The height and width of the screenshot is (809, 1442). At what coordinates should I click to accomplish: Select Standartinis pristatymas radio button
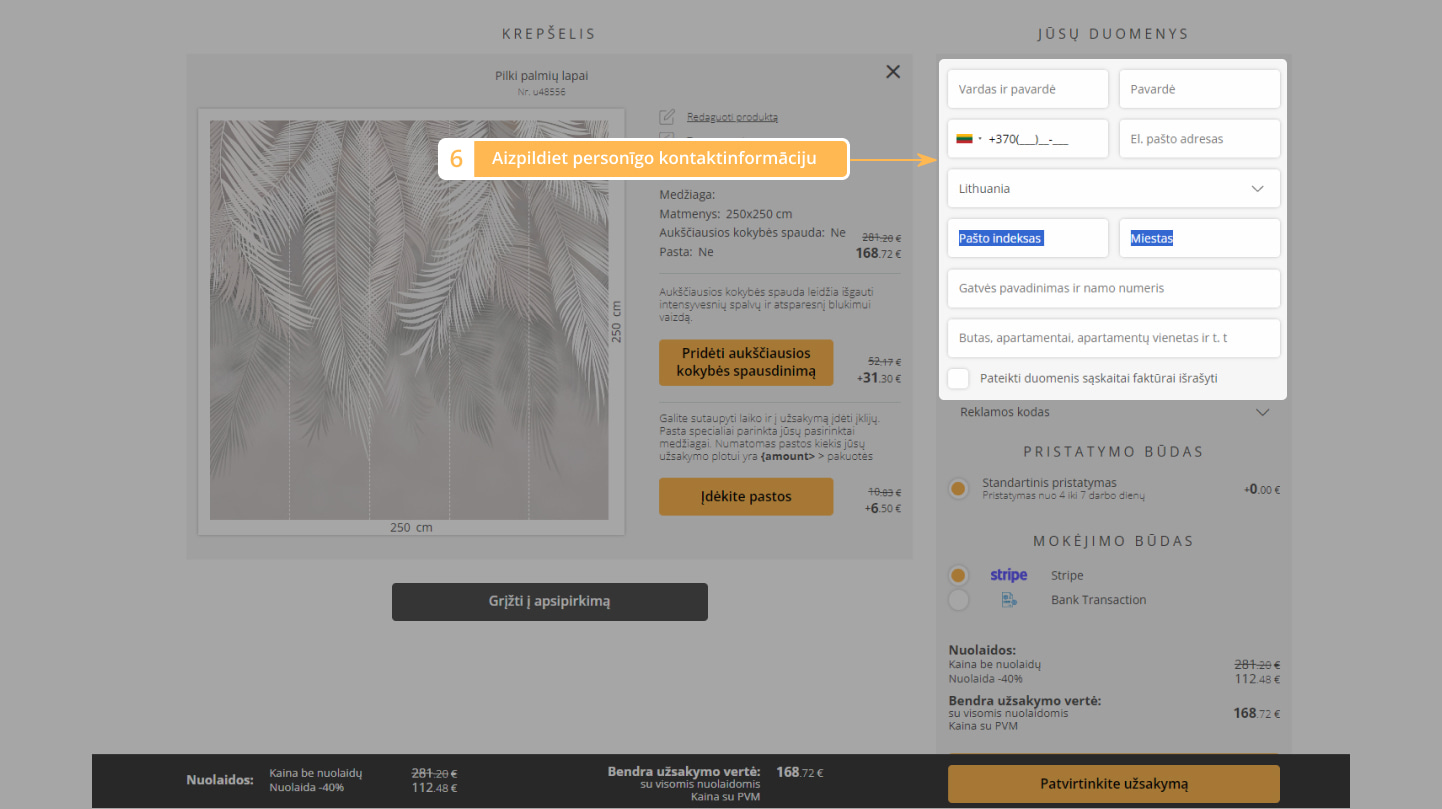[x=959, y=489]
